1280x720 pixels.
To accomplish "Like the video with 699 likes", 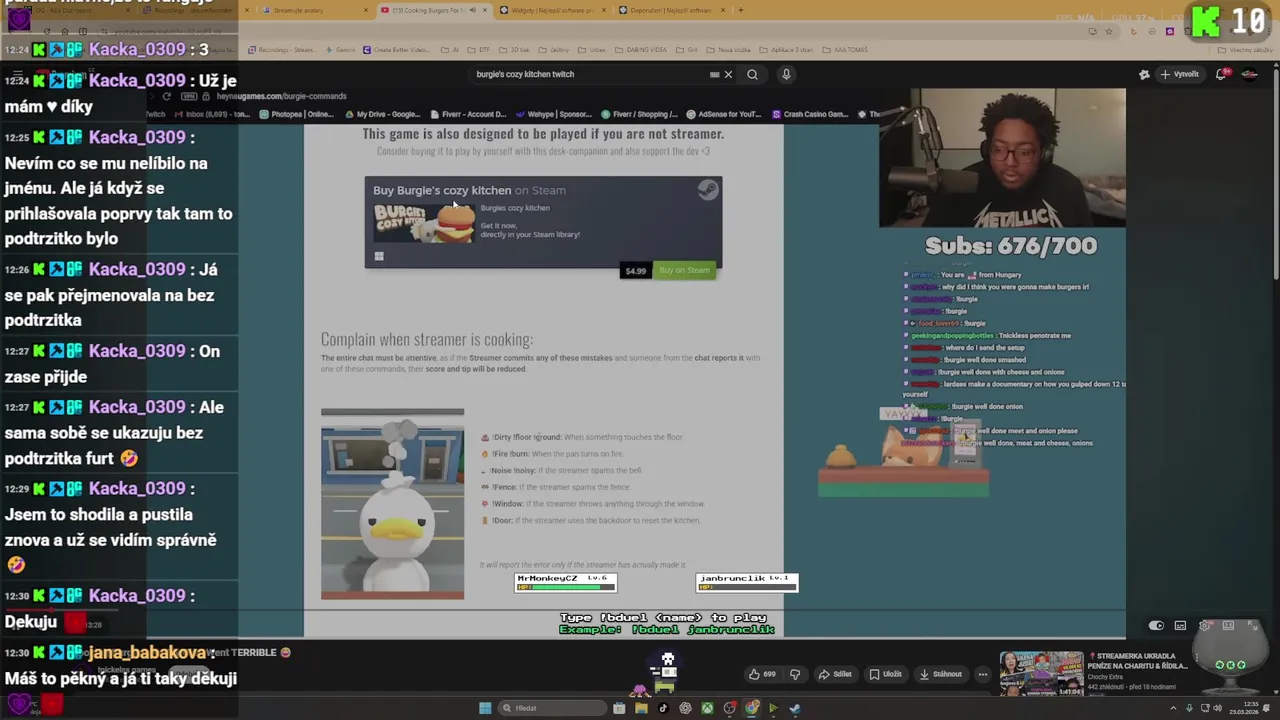I will (x=762, y=674).
